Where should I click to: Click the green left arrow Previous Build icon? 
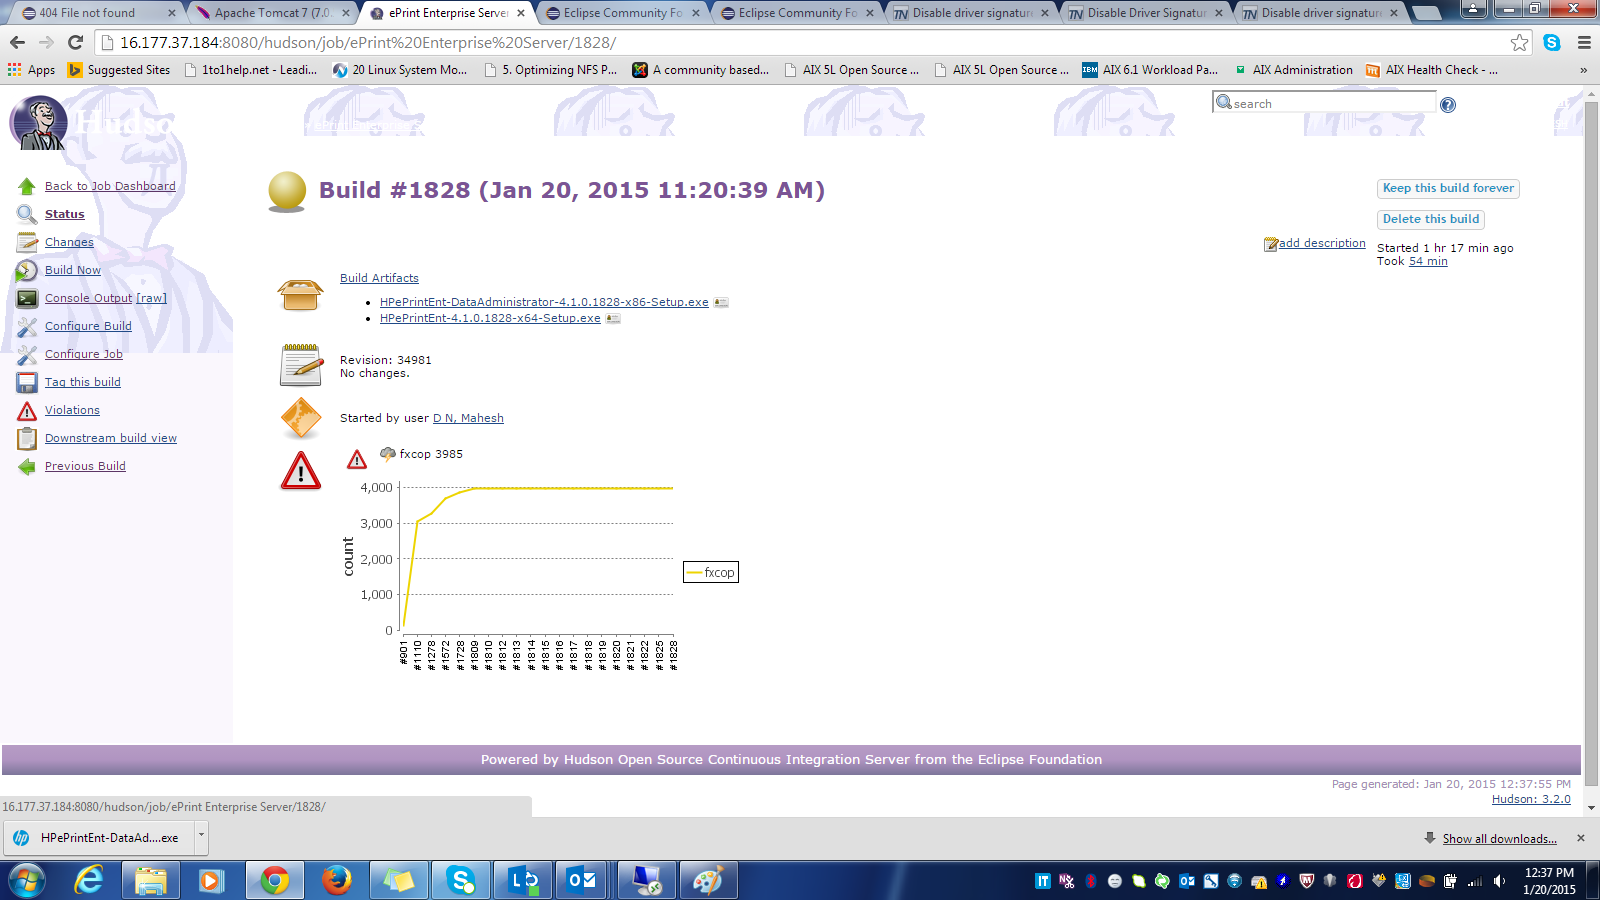click(x=27, y=466)
